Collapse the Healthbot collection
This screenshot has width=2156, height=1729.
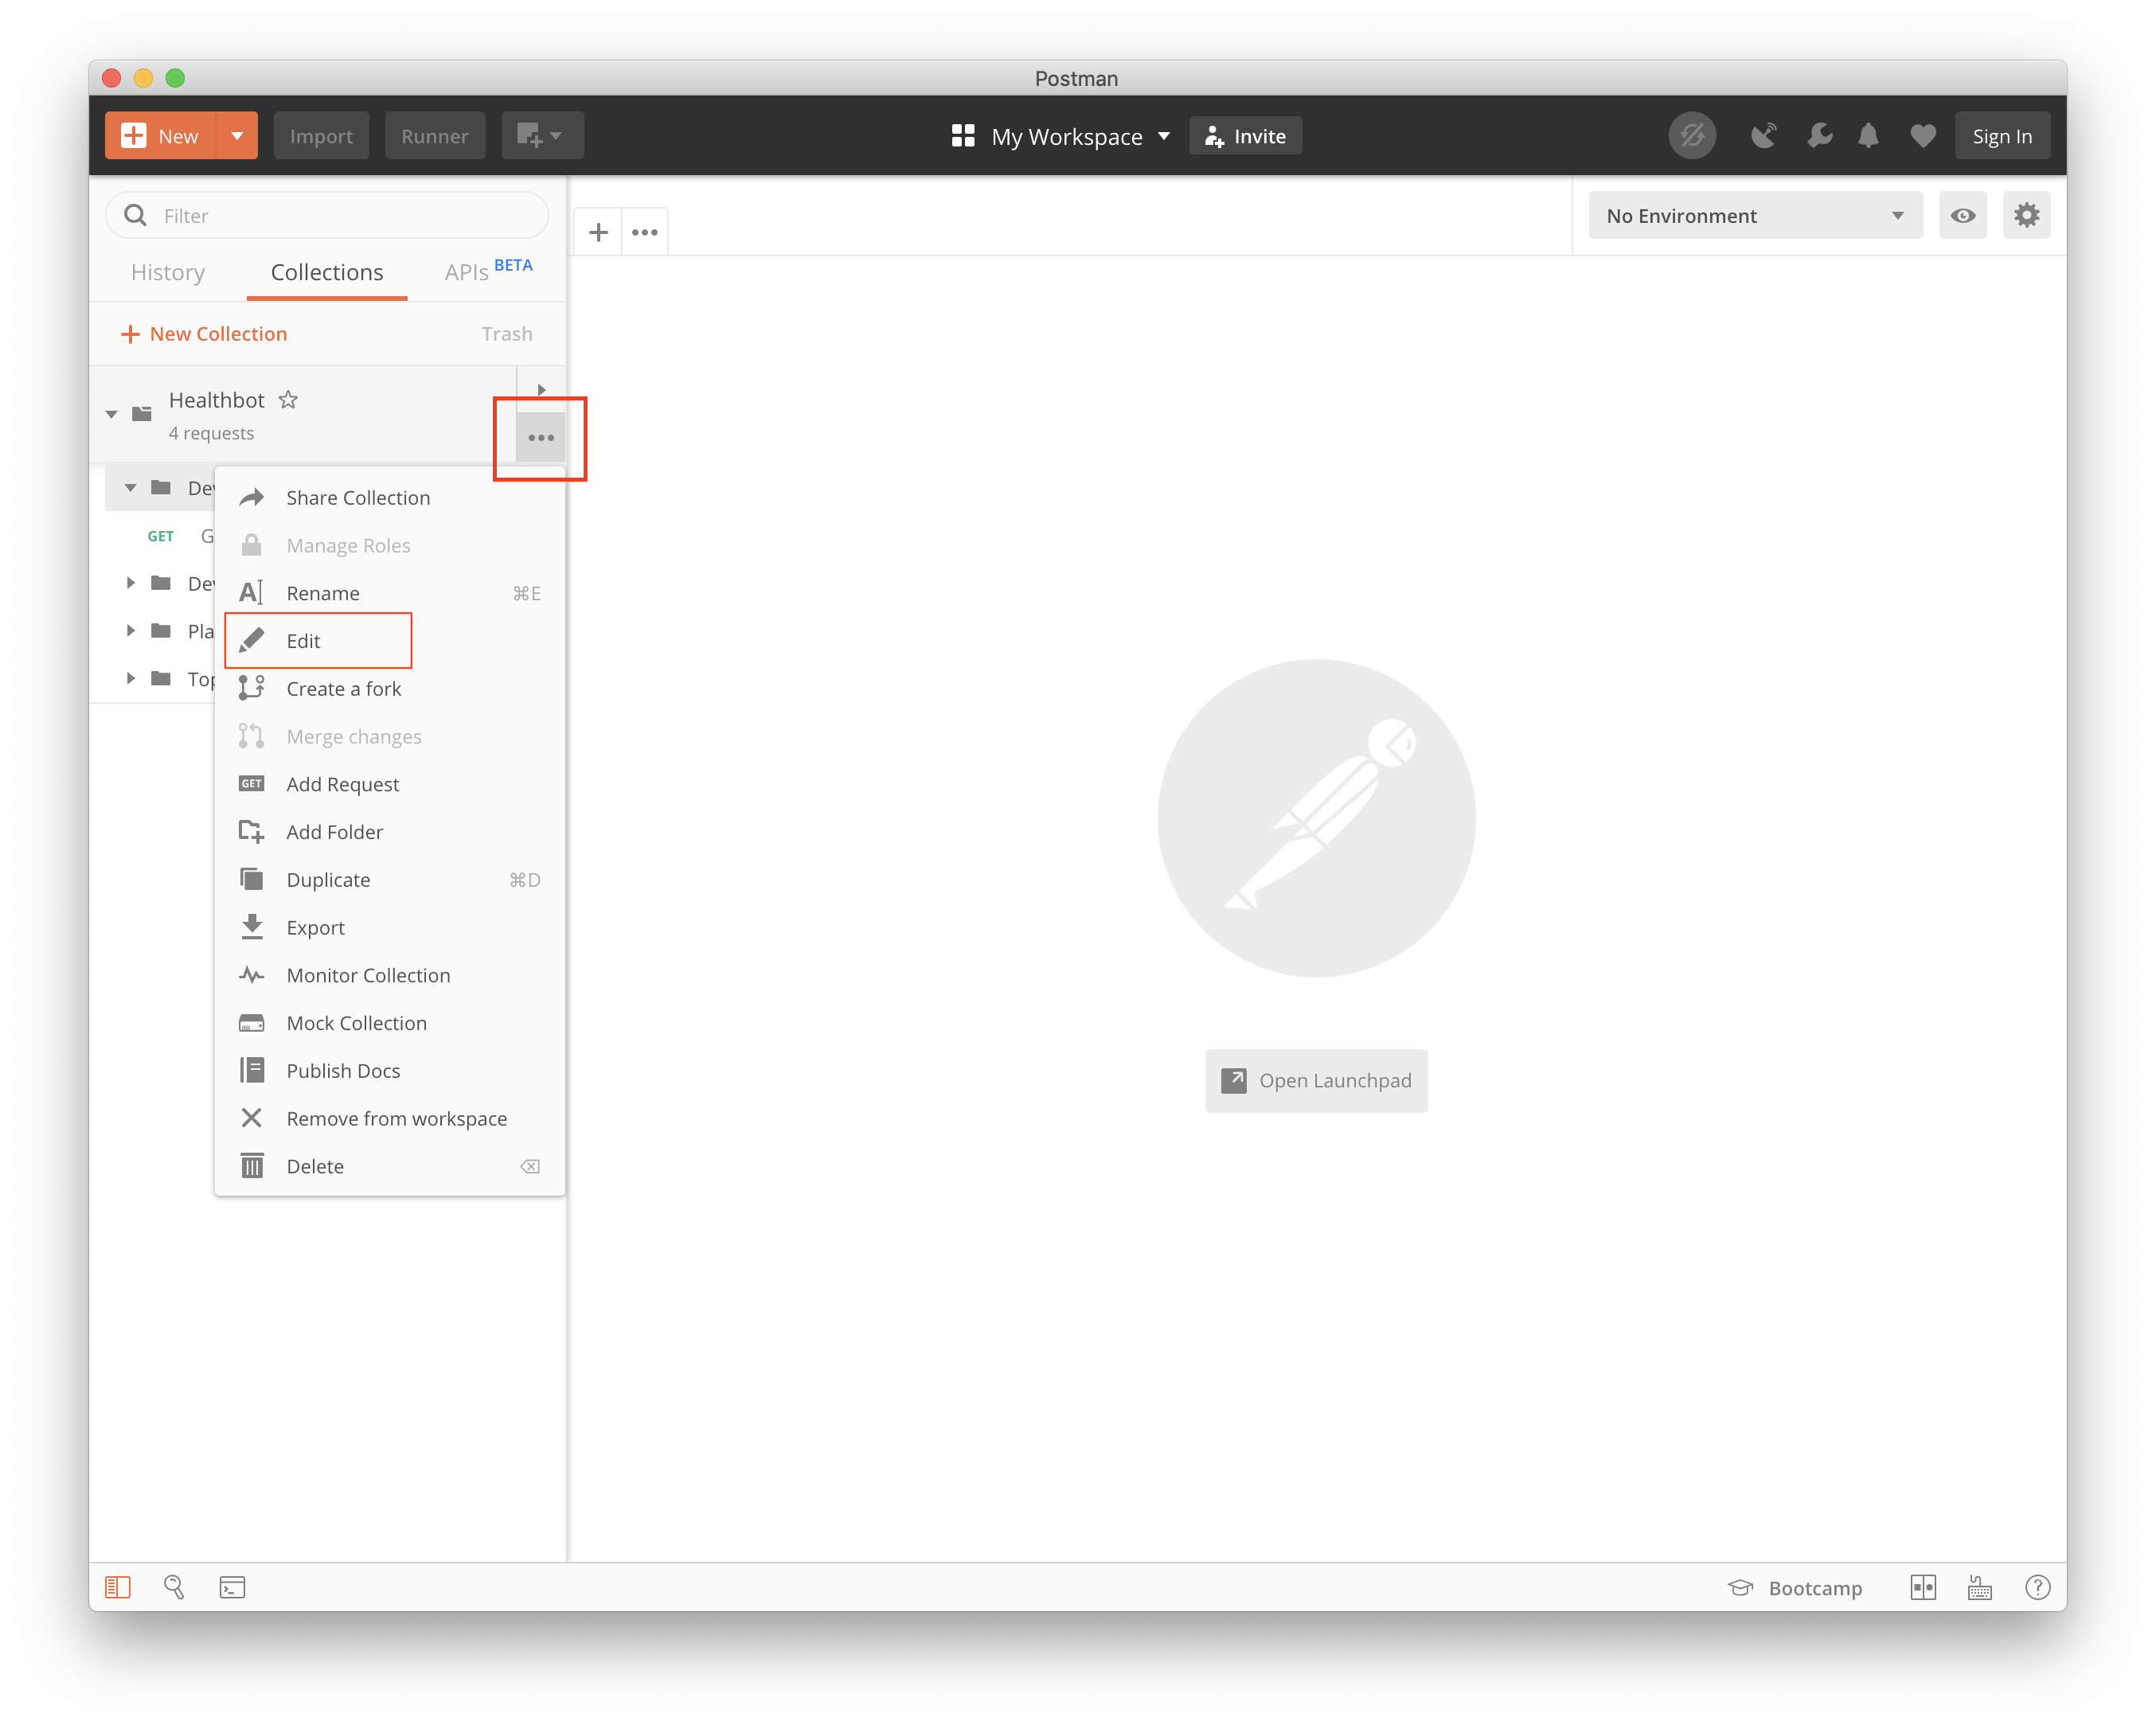tap(112, 414)
